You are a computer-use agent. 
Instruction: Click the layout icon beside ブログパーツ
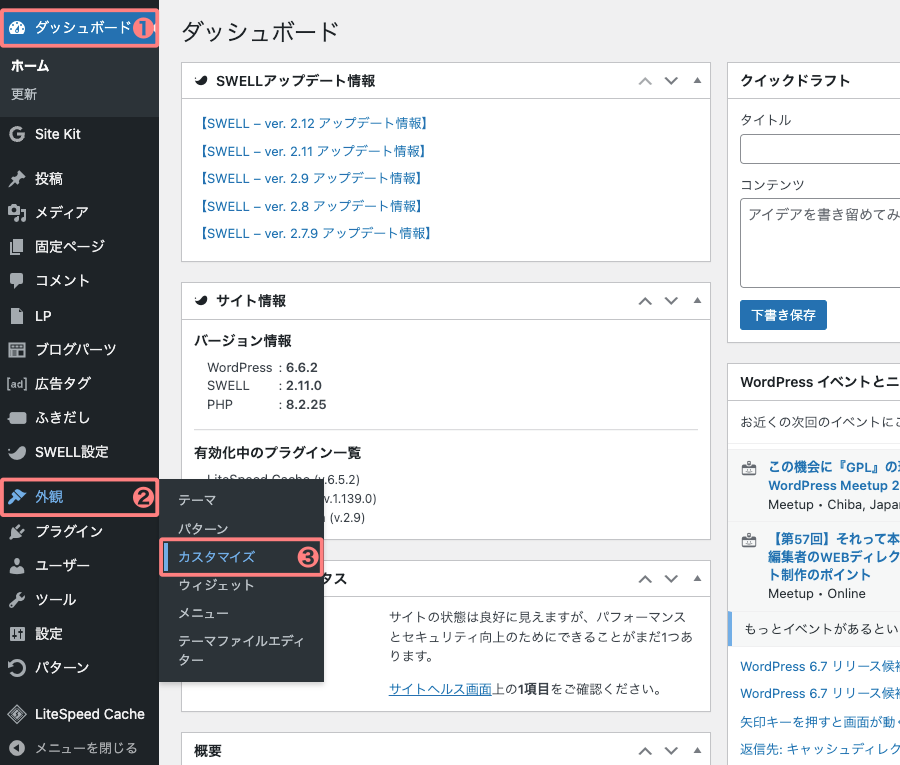click(x=17, y=350)
